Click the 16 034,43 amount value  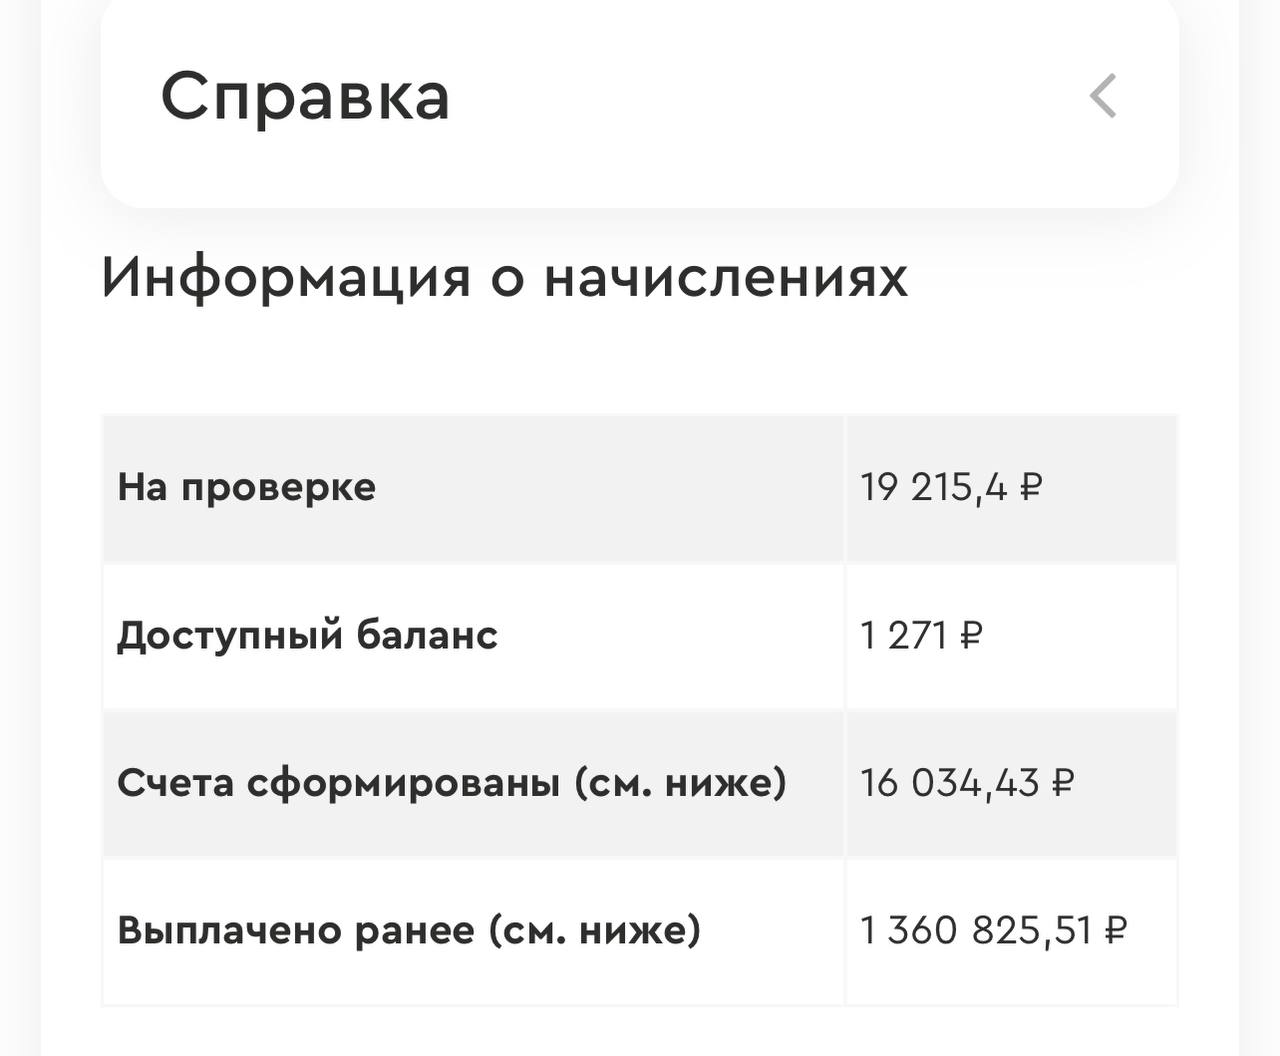click(x=949, y=782)
